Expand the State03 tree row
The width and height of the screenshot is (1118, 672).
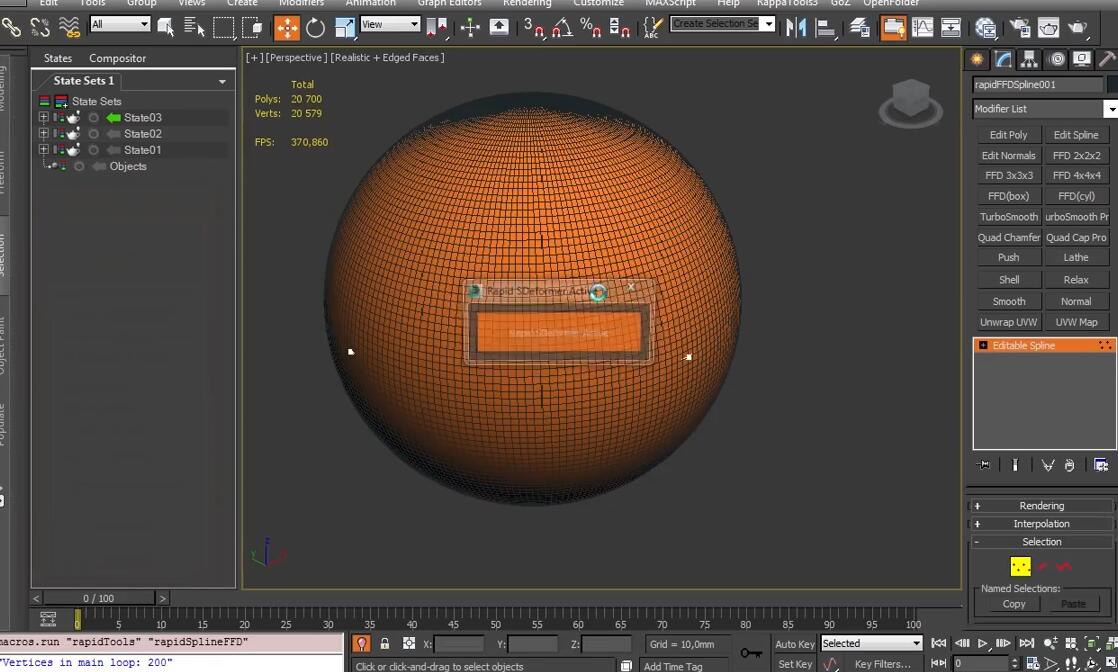coord(43,117)
